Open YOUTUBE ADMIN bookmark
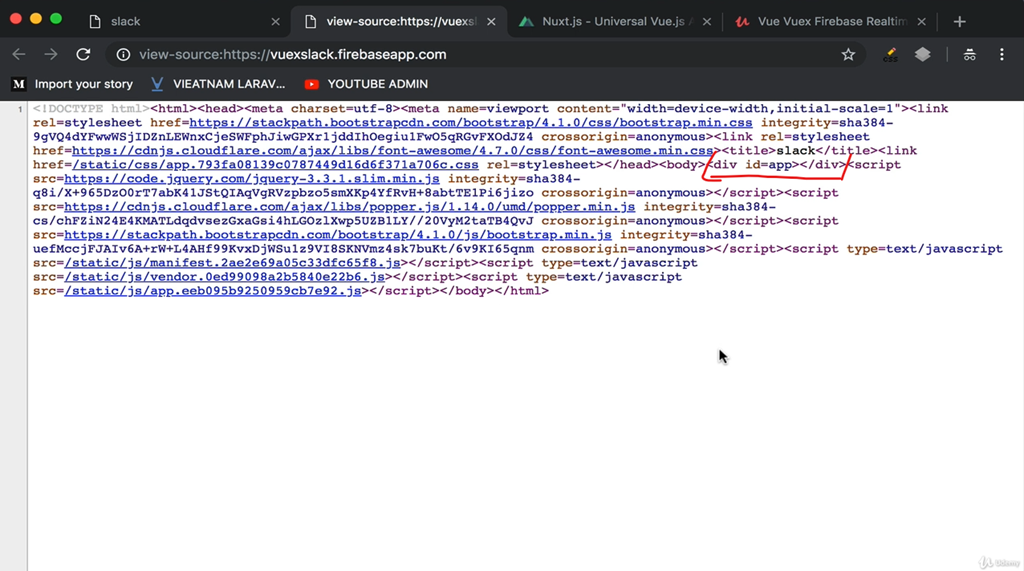 (366, 84)
